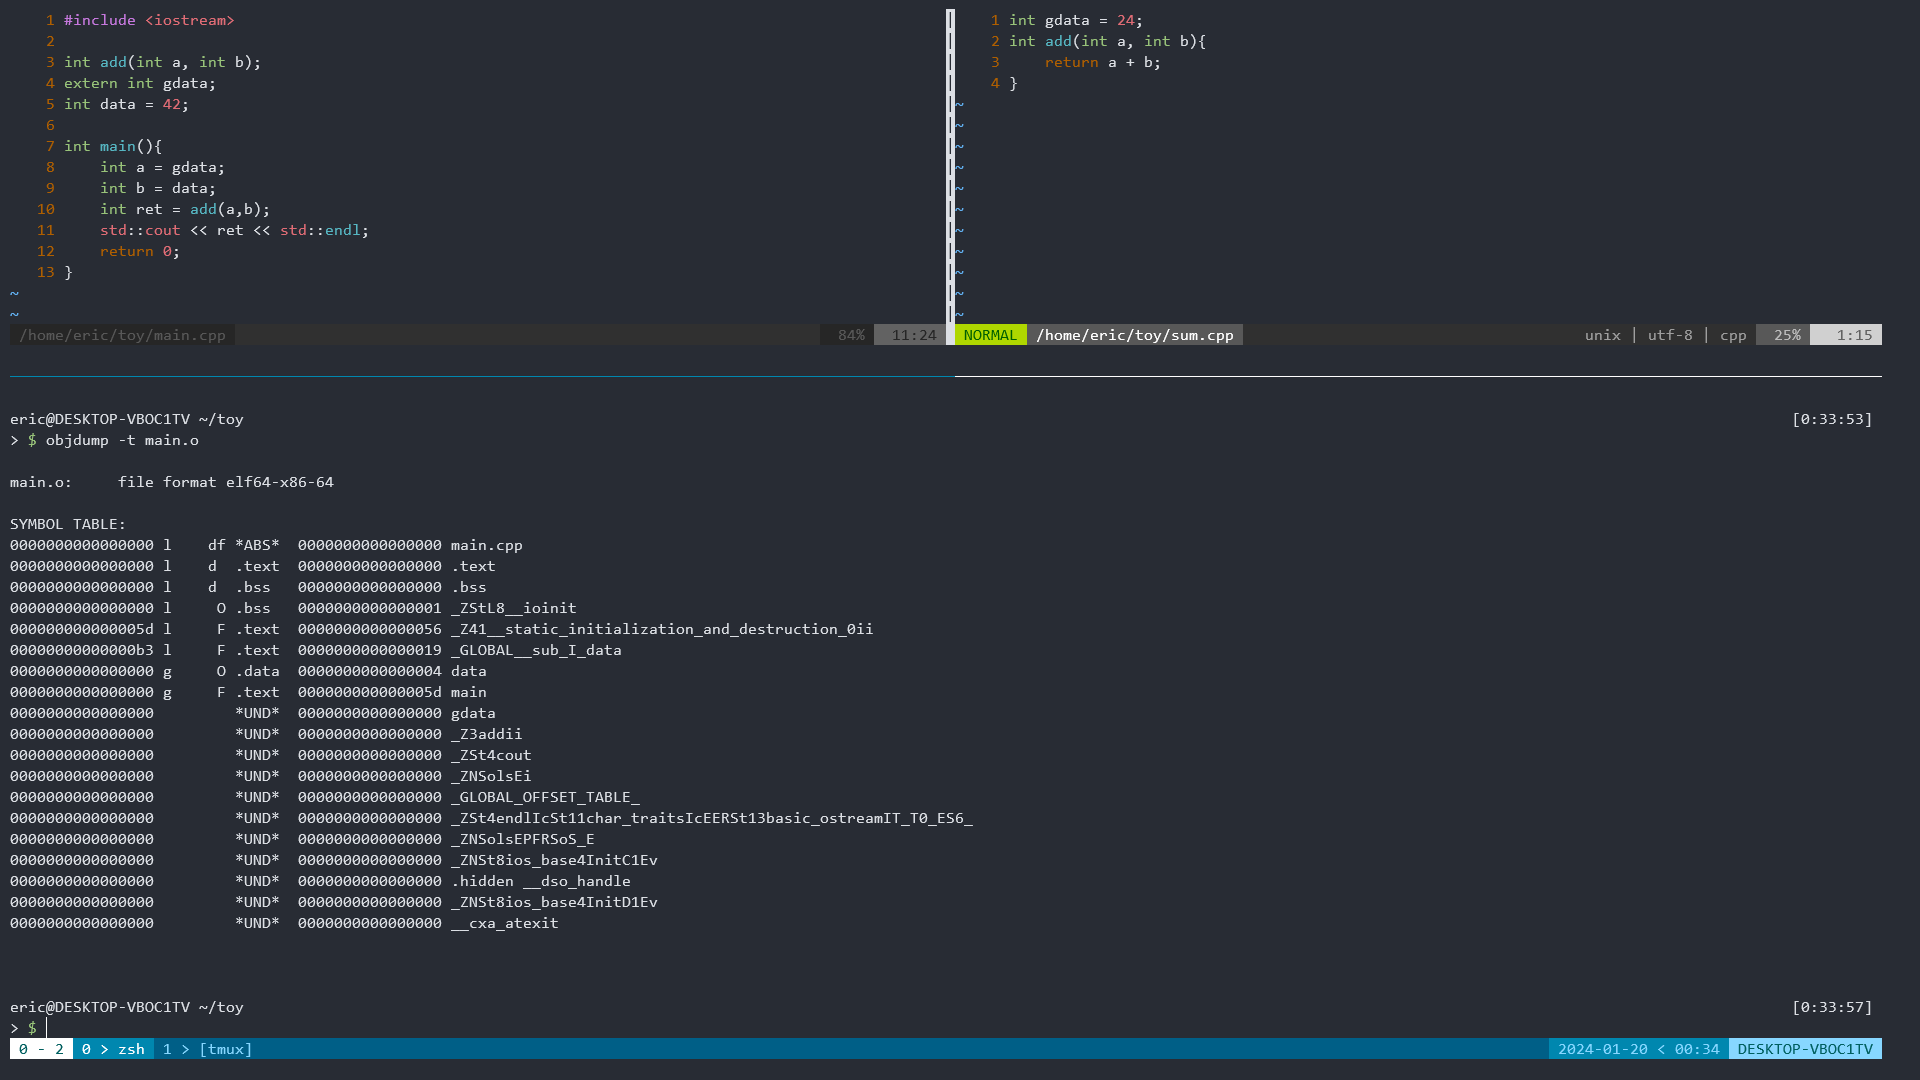Click the _Z3addii symbol
Screen dimensions: 1920x1080
[x=487, y=734]
